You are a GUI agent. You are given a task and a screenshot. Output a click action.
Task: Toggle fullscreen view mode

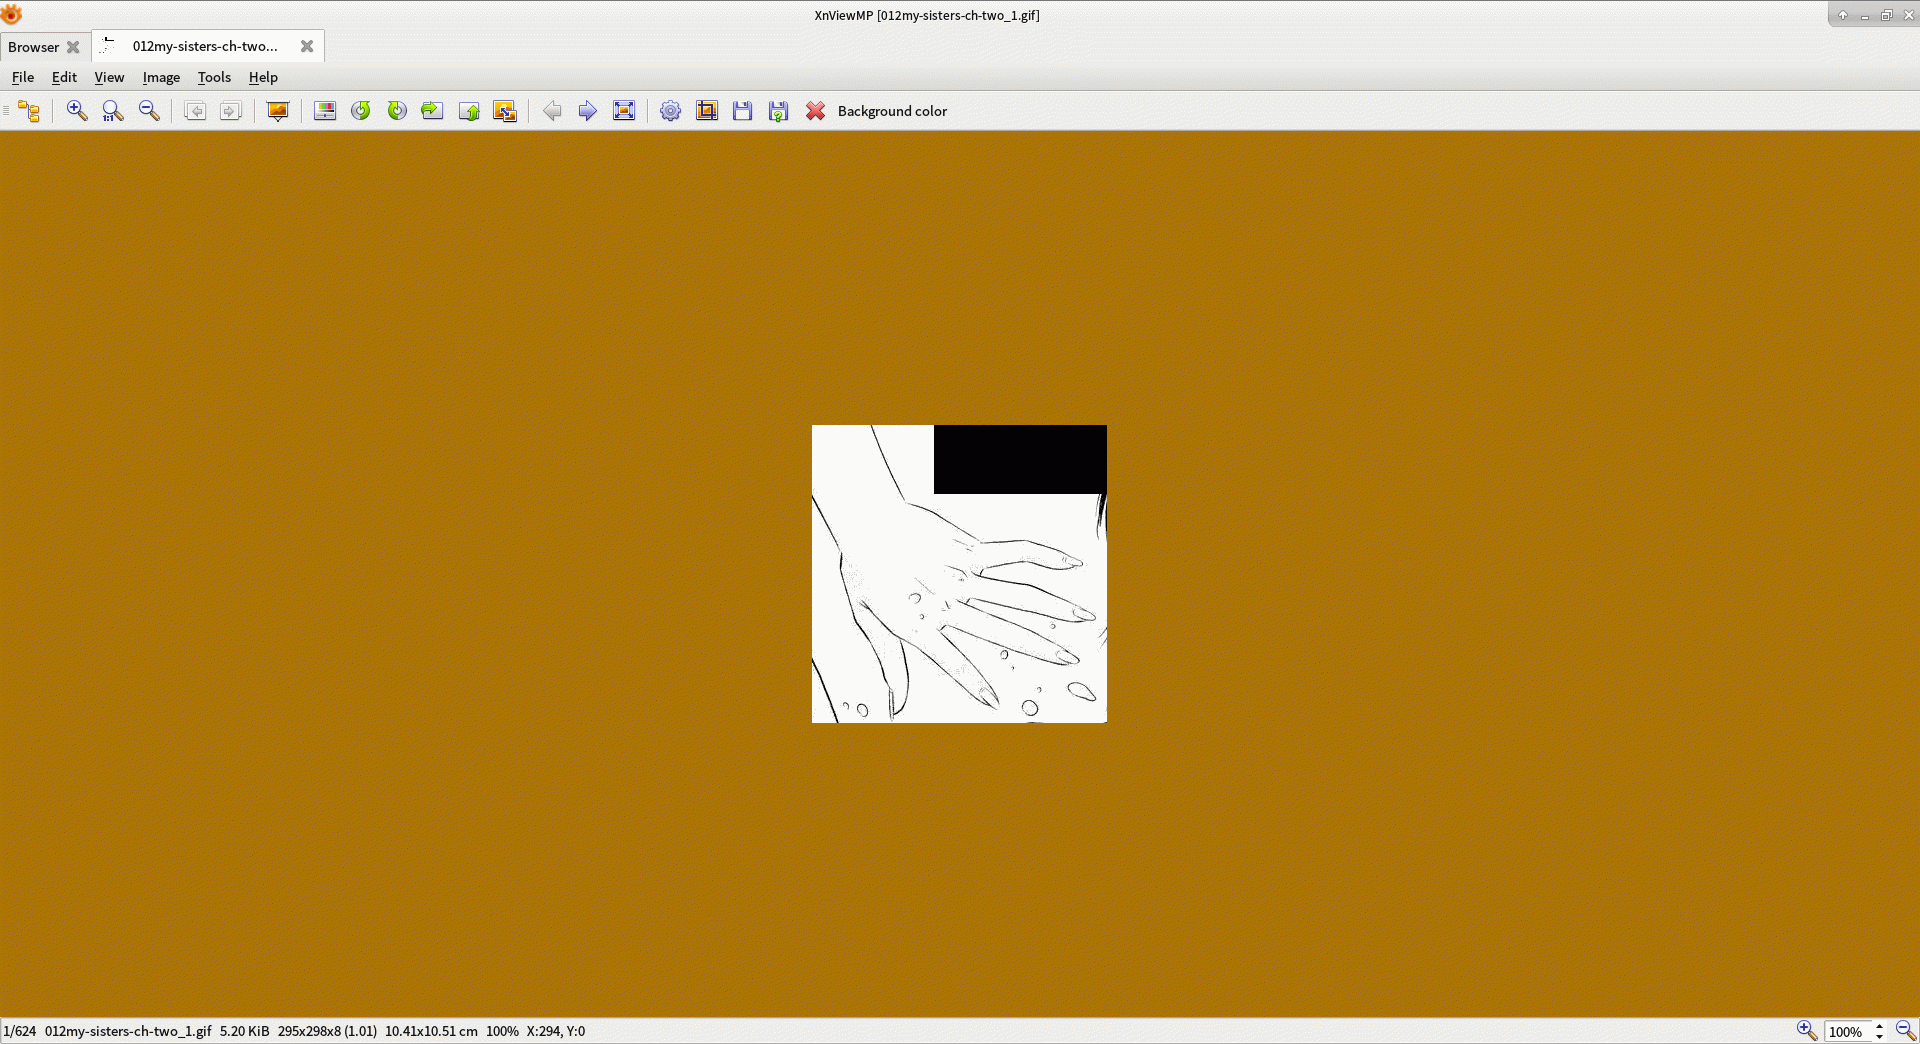pos(624,111)
